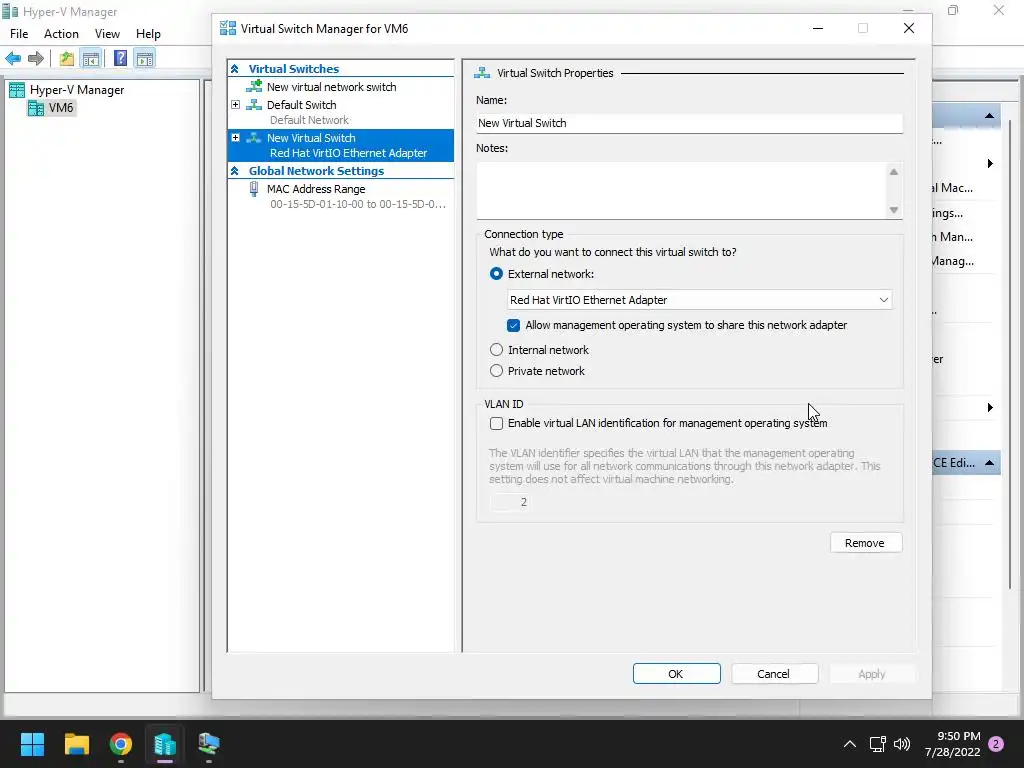
Task: Open the Action menu
Action: (61, 34)
